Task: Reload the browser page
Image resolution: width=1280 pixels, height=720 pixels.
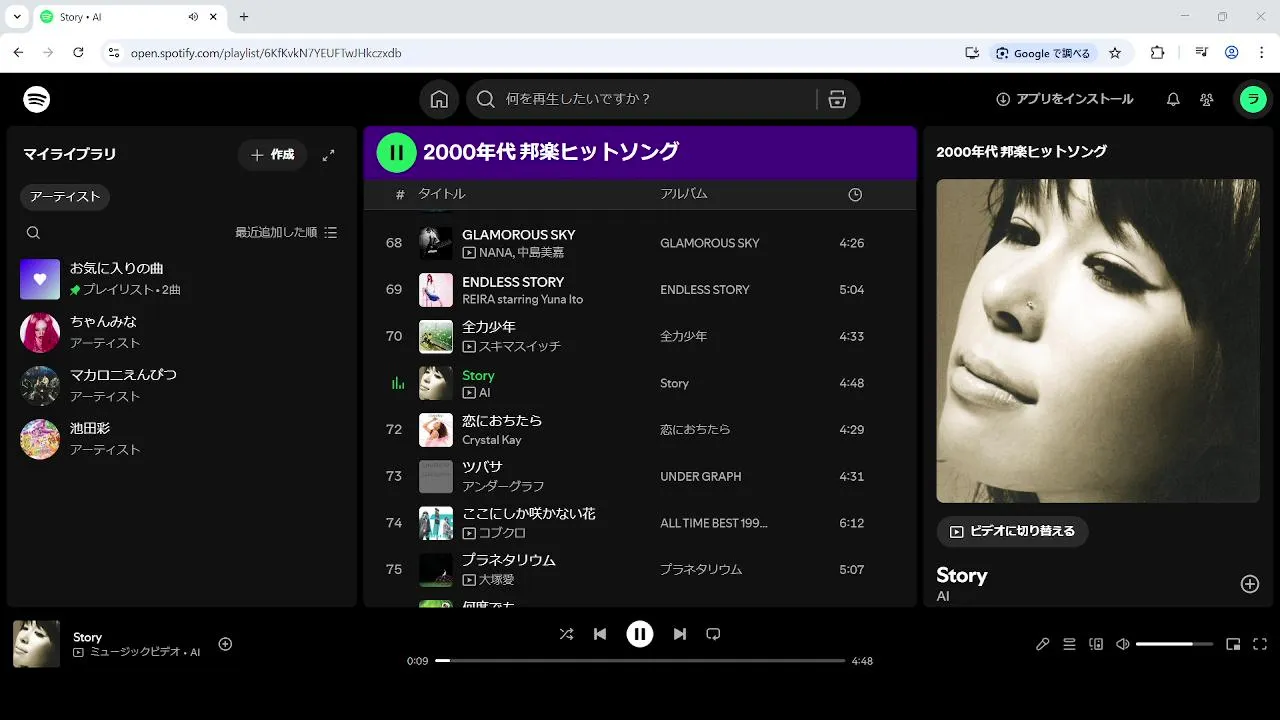Action: coord(78,53)
